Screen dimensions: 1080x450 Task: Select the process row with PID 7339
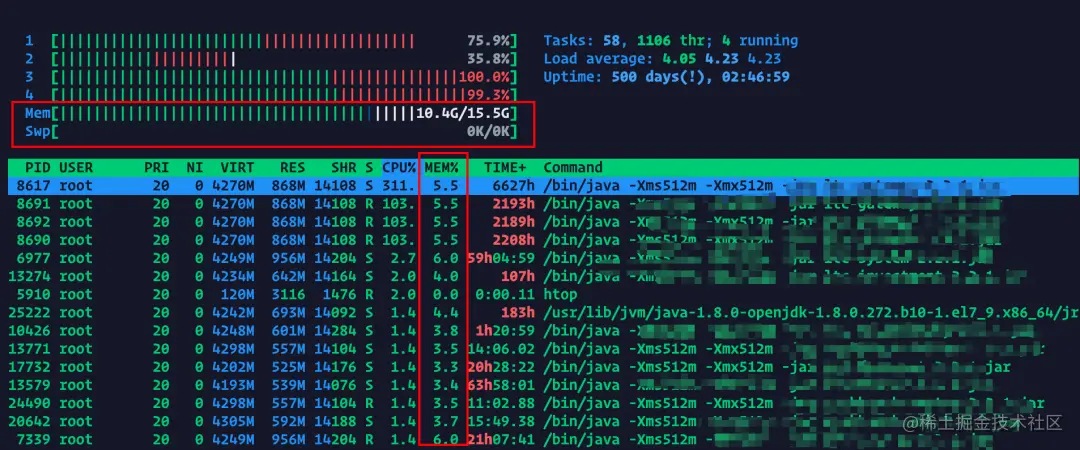pos(544,439)
